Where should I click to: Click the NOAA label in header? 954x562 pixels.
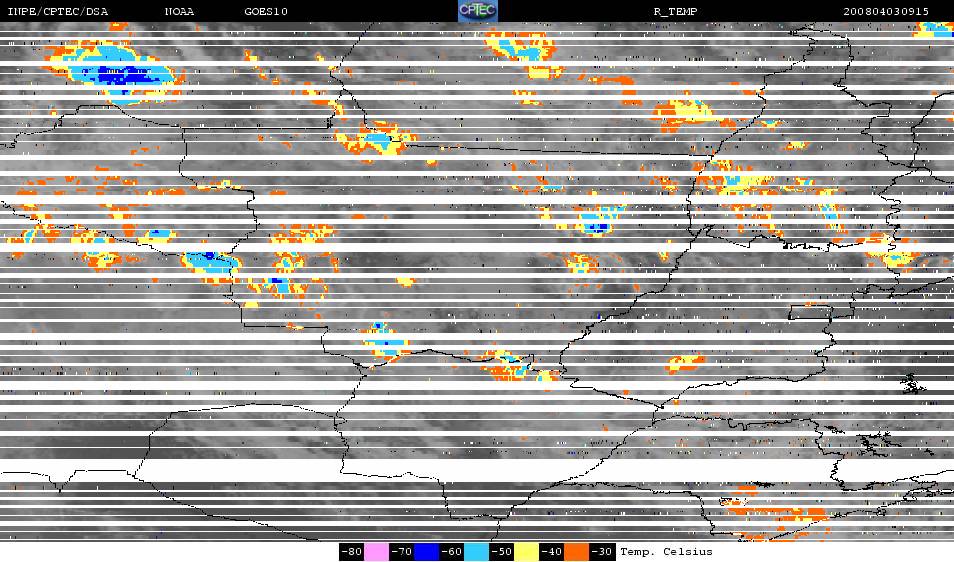(x=180, y=11)
